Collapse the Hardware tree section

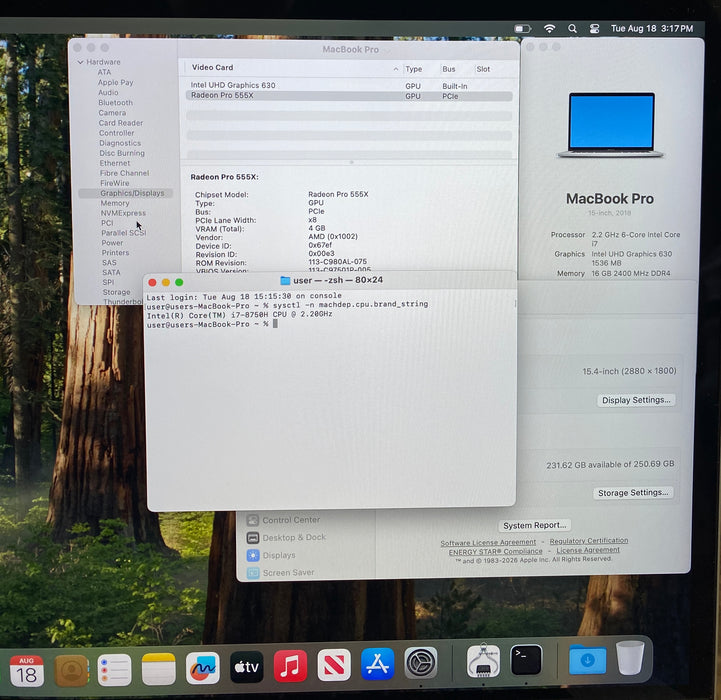tap(80, 62)
